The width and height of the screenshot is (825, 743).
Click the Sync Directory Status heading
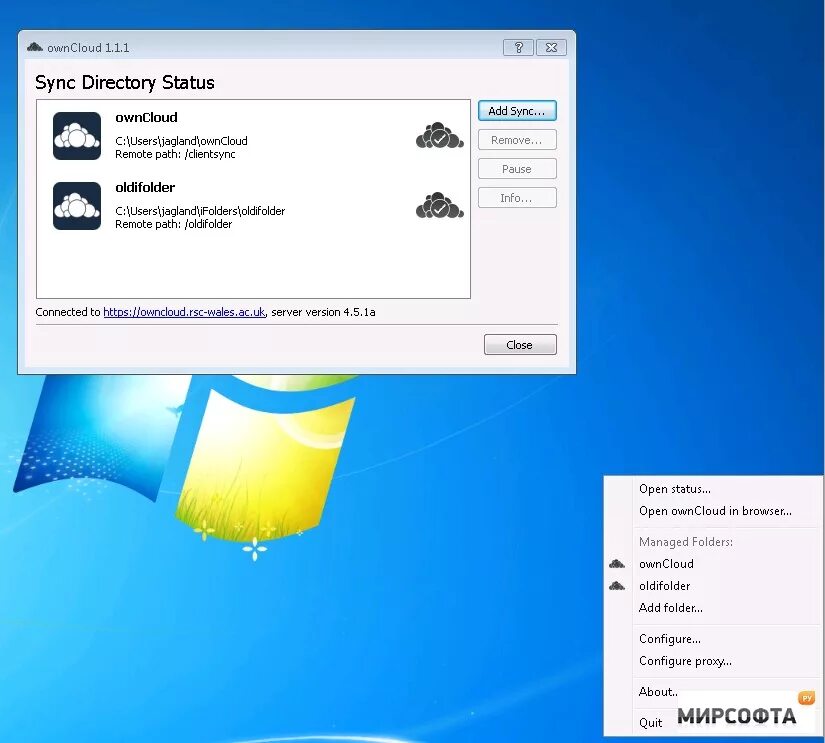tap(125, 83)
